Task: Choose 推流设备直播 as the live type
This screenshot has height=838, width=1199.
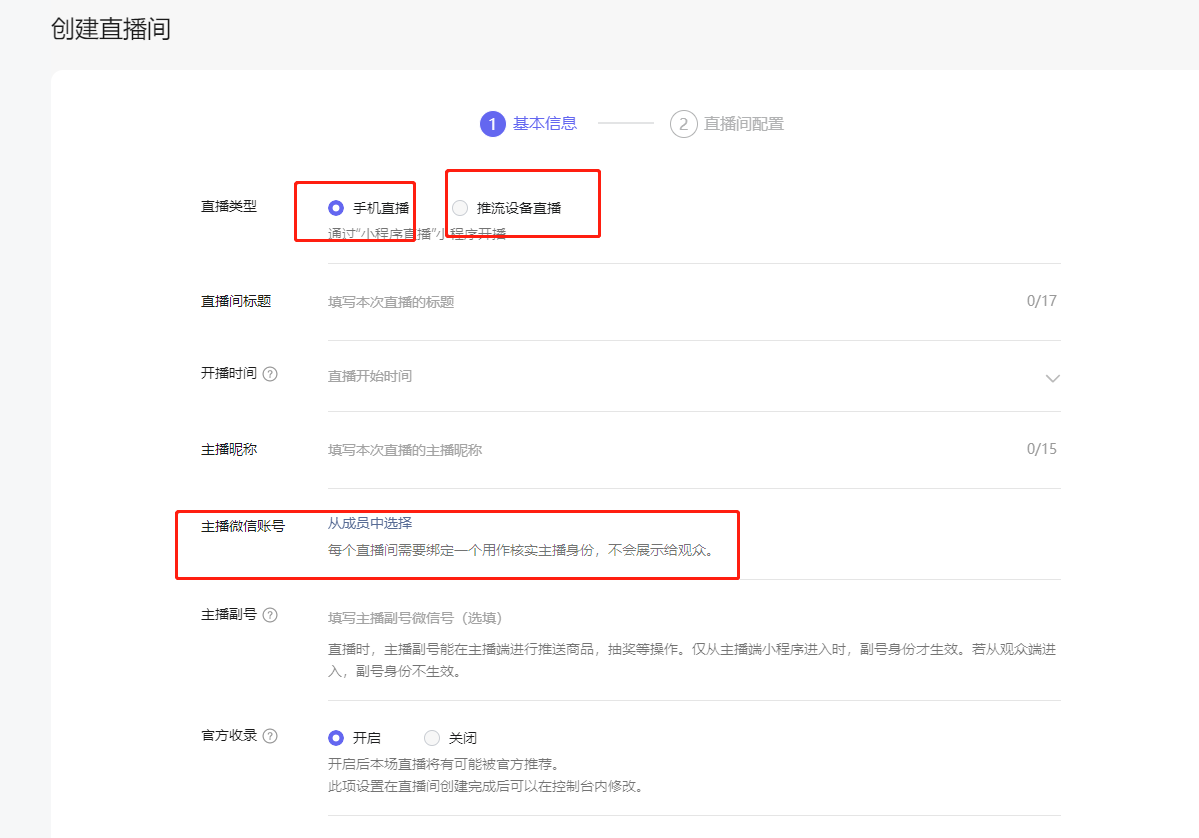Action: pyautogui.click(x=460, y=208)
